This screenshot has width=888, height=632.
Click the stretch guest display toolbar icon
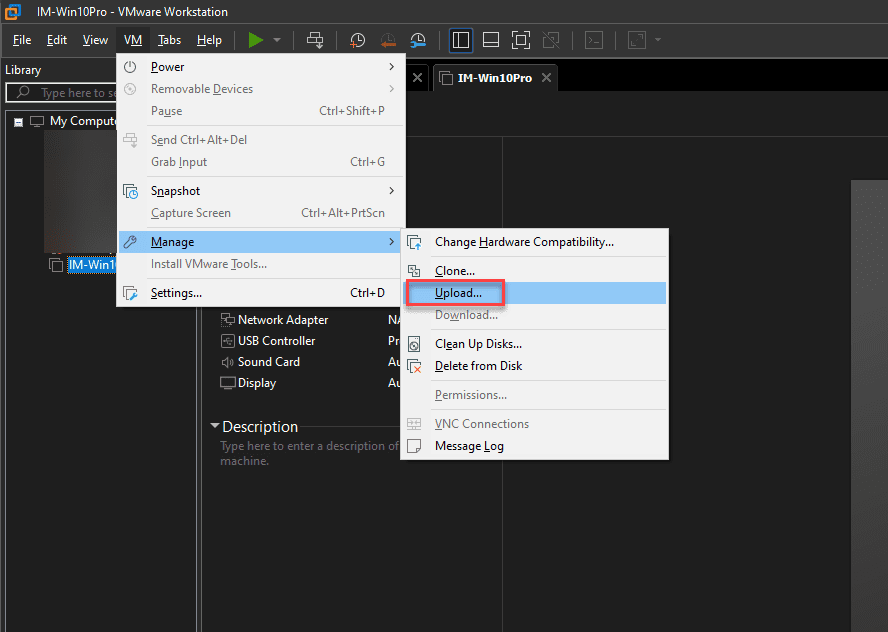(x=637, y=40)
